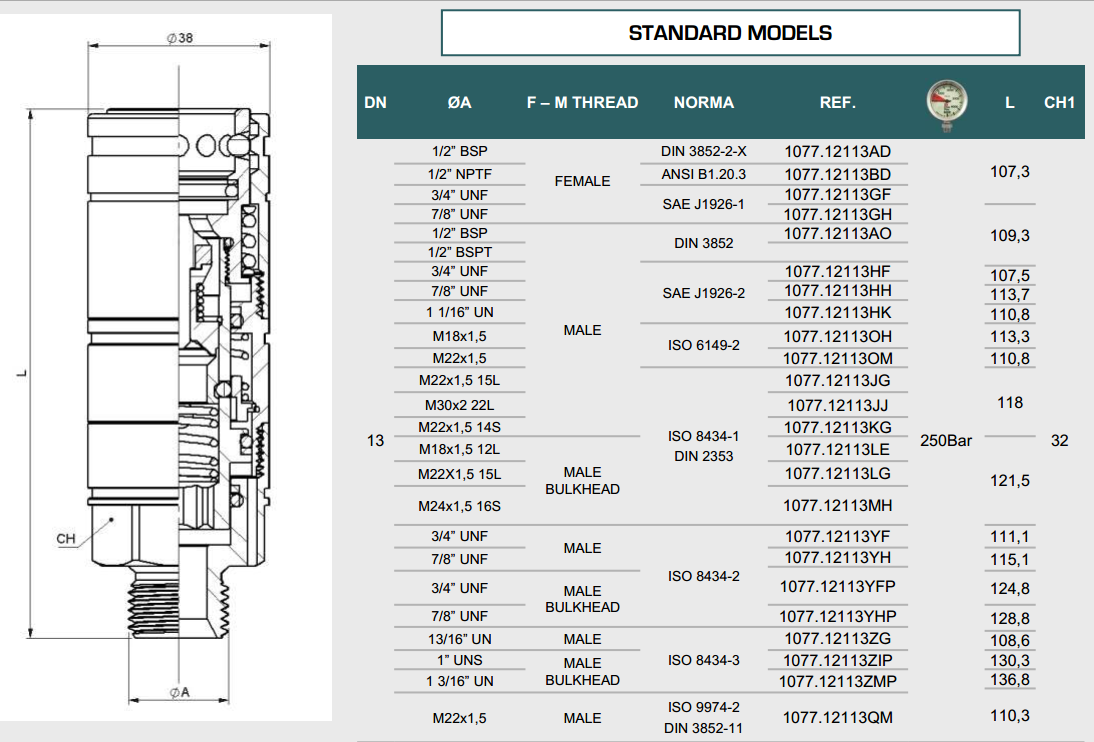Click the CH label on the drawing
1094x742 pixels.
click(66, 539)
